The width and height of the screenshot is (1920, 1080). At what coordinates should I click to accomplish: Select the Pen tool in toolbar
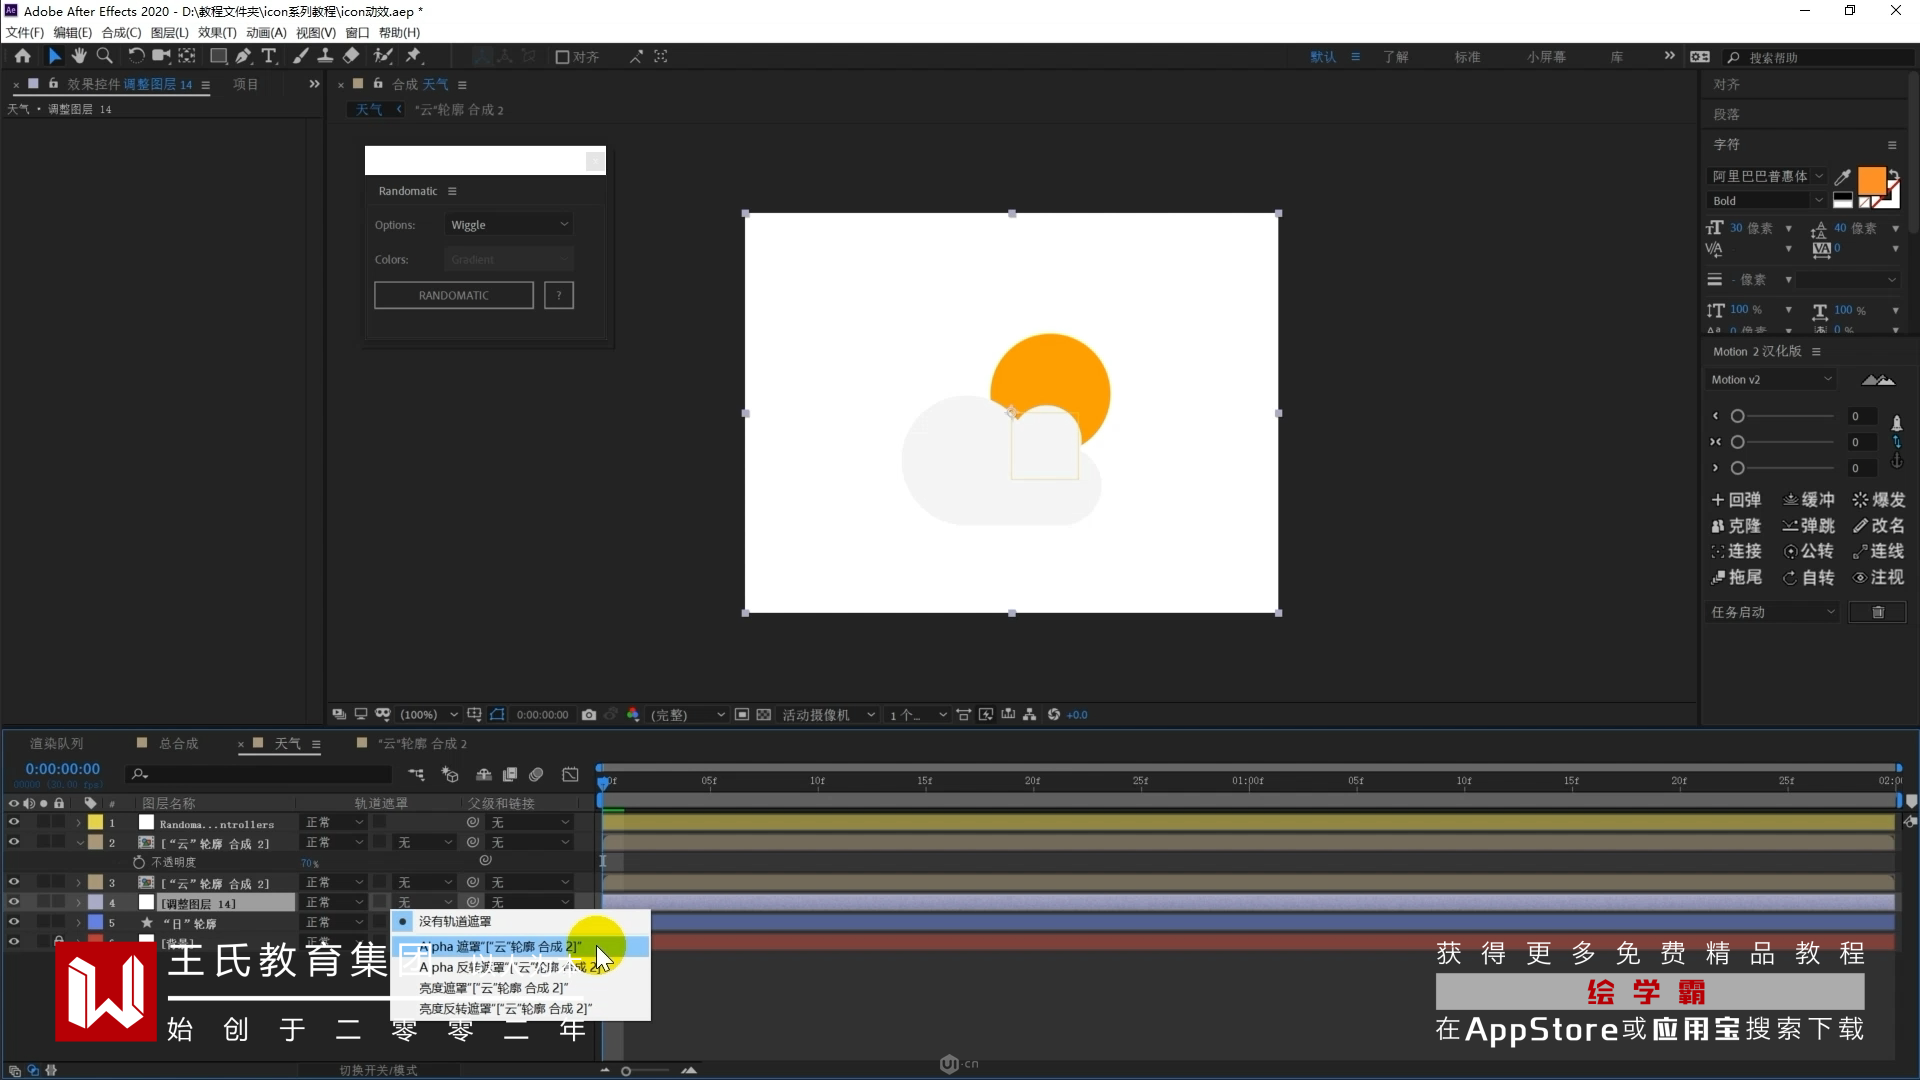coord(243,57)
